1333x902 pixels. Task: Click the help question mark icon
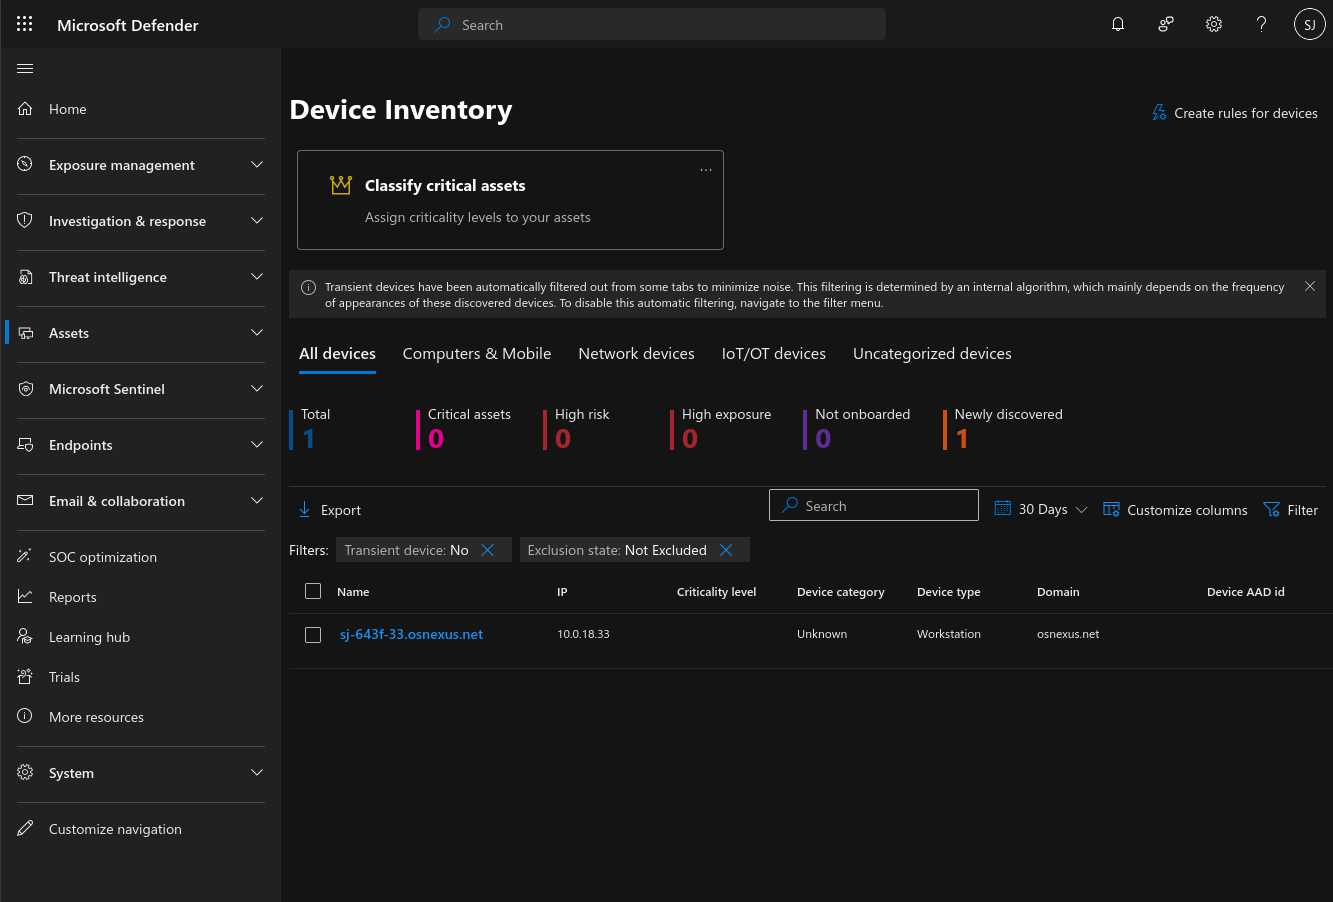(1261, 25)
